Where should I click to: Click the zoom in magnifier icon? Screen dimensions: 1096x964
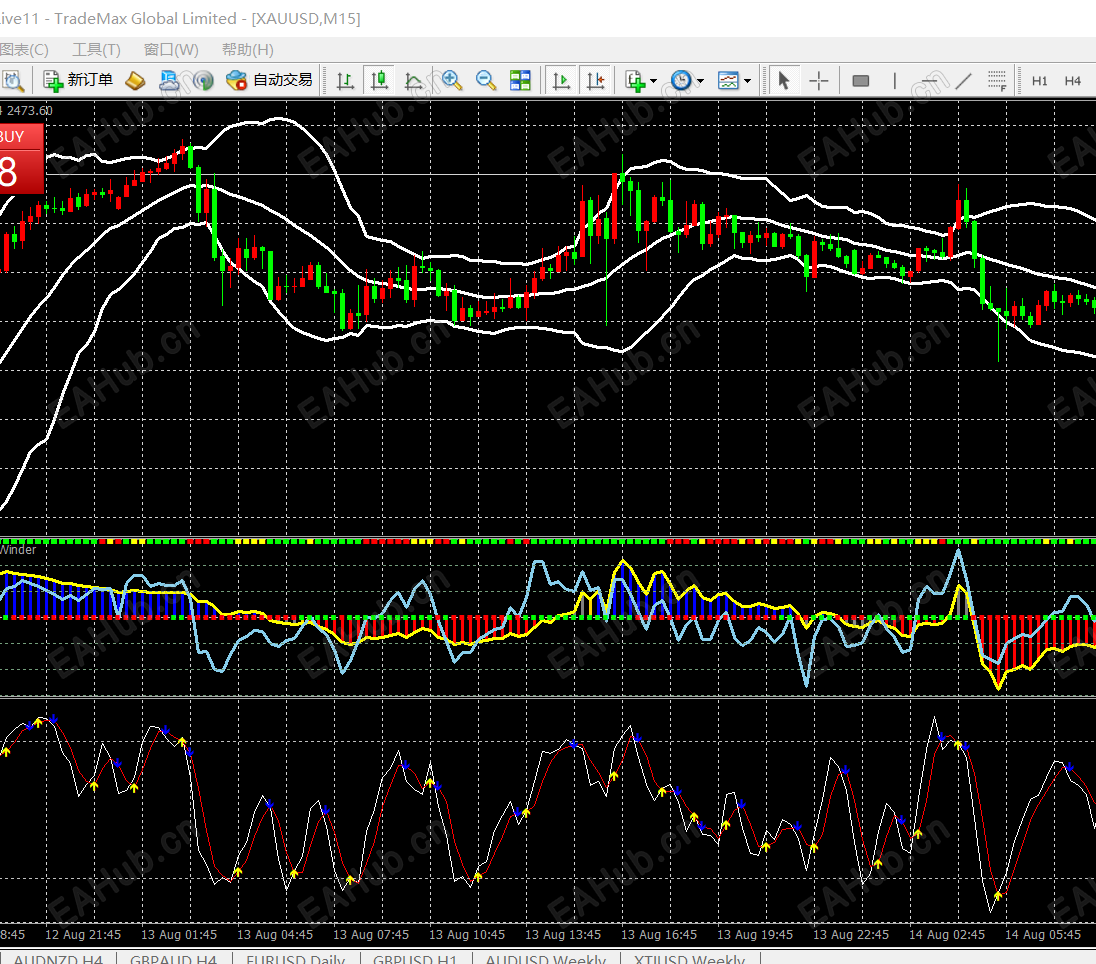(x=451, y=81)
